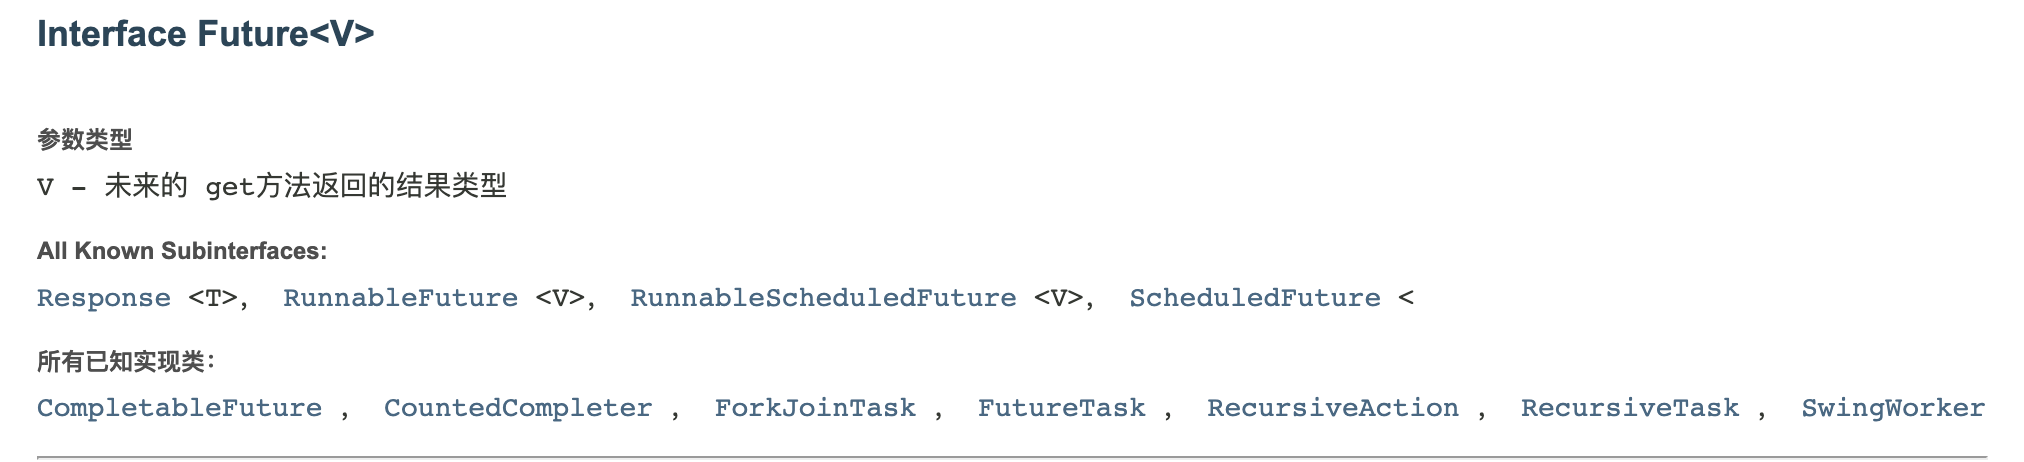The image size is (2024, 462).
Task: Go to the RunnableScheduledFuture link
Action: (x=822, y=298)
